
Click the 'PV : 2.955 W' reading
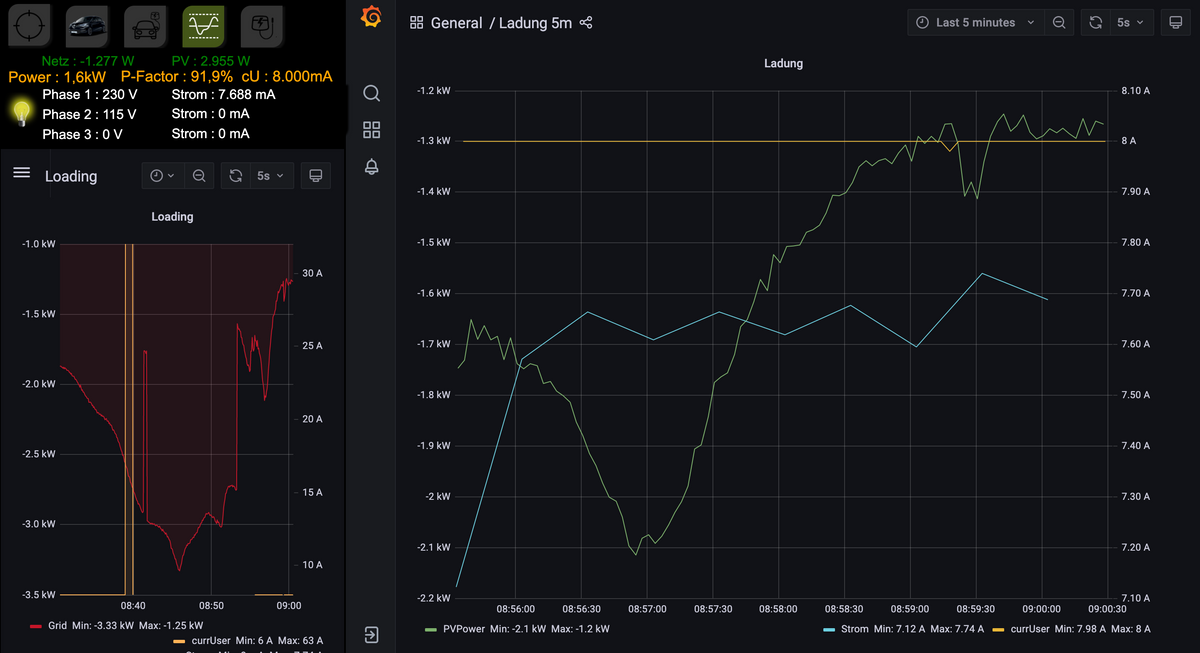click(211, 61)
